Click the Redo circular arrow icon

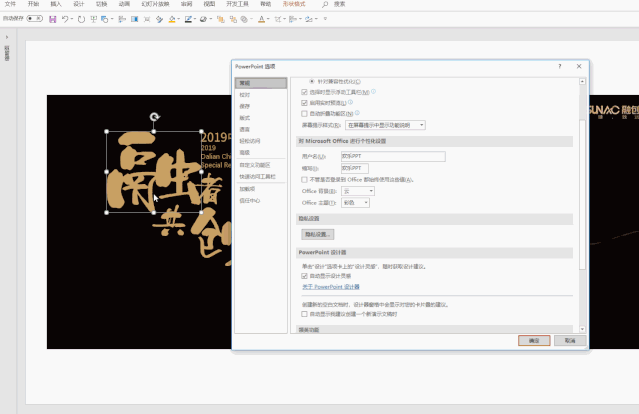pos(81,19)
